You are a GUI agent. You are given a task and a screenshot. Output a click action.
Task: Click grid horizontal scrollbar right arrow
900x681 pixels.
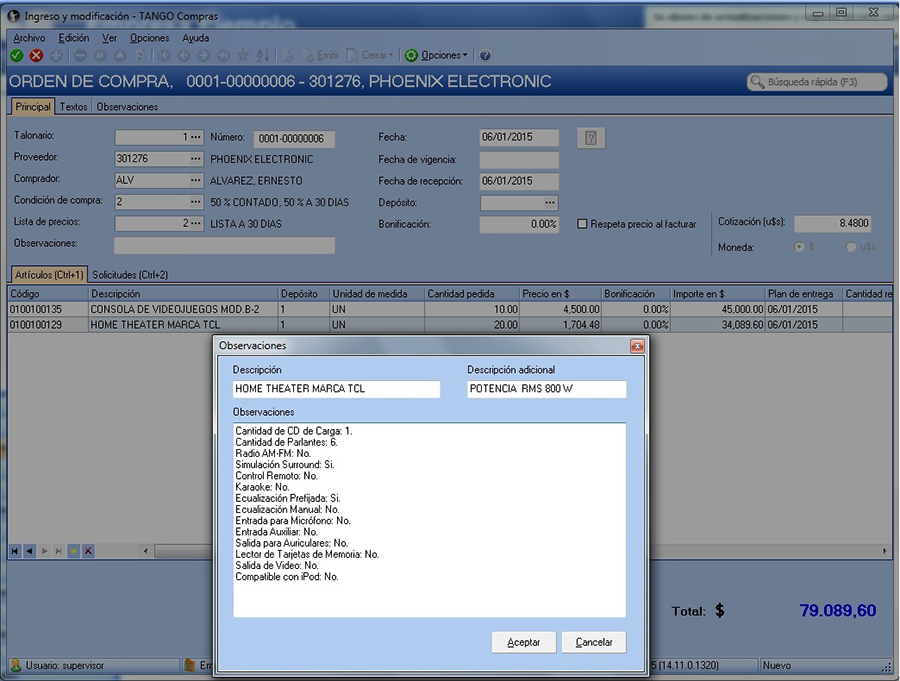(885, 551)
